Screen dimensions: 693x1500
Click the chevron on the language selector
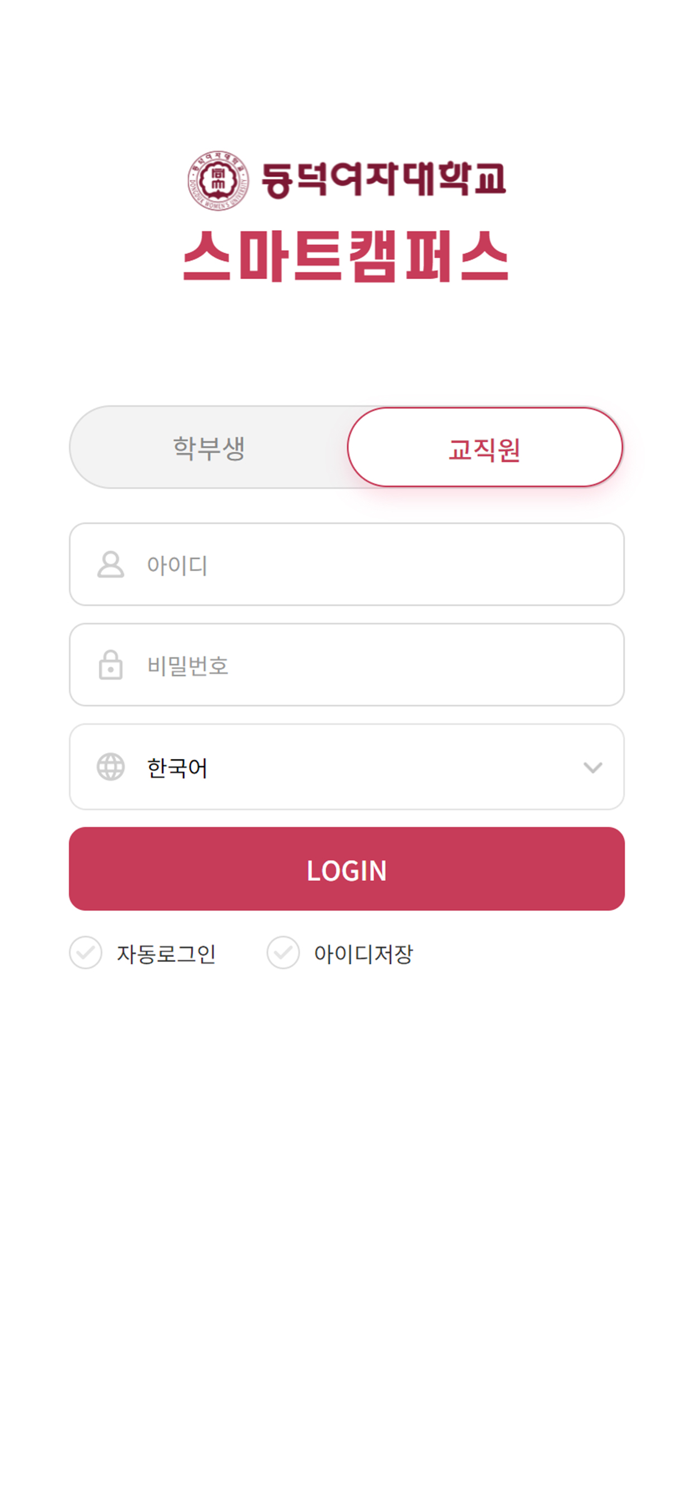(x=592, y=767)
